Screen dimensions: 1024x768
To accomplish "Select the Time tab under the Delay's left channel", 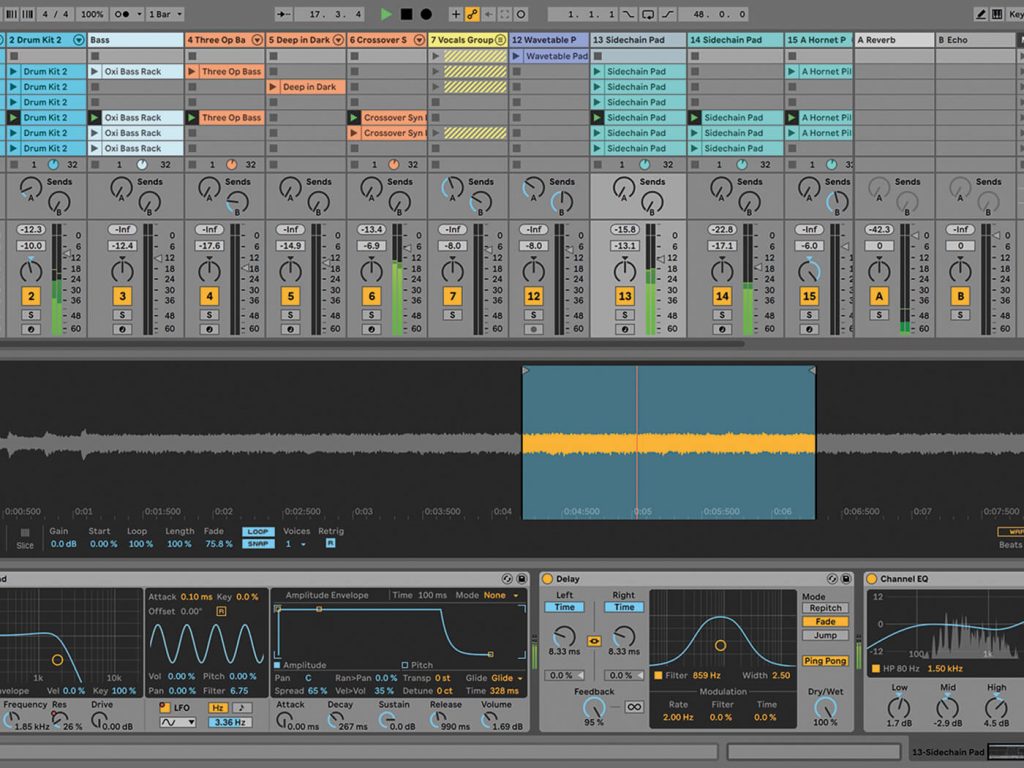I will (564, 607).
